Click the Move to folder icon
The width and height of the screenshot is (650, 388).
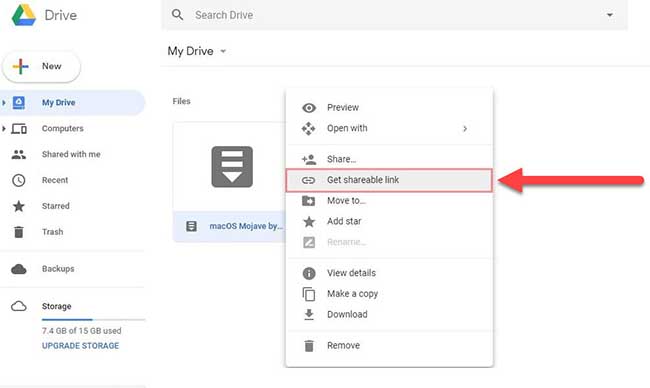pos(308,201)
